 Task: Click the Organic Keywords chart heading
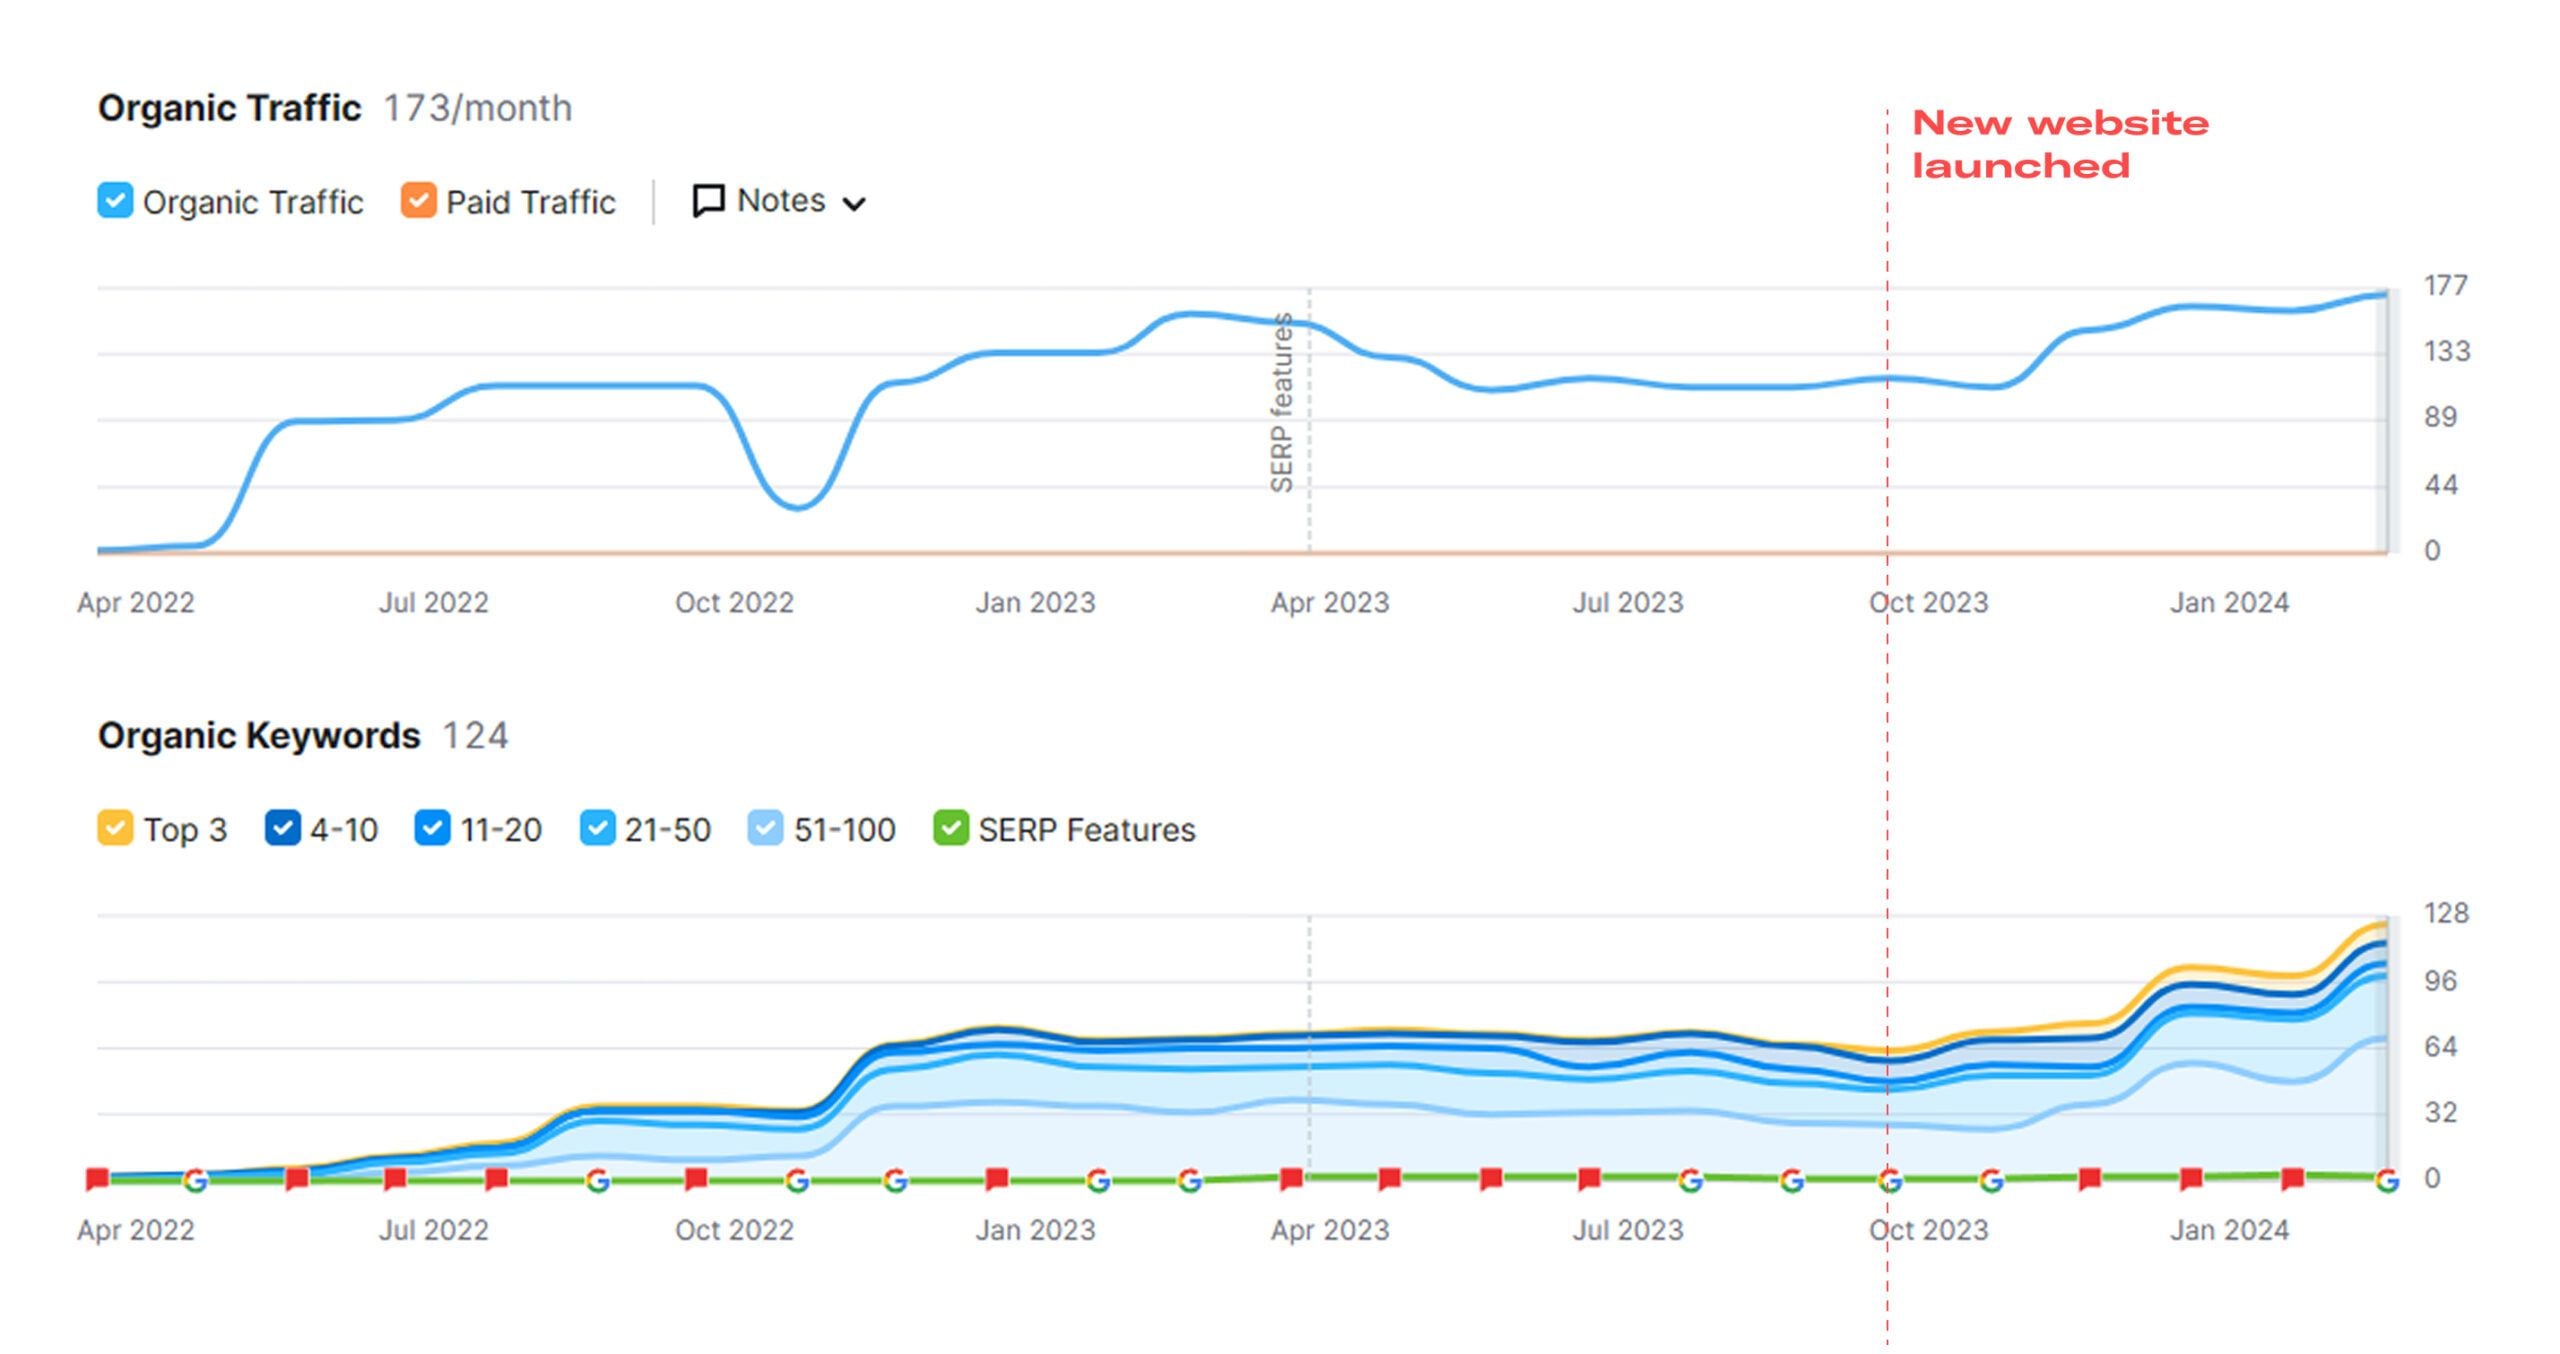tap(259, 735)
